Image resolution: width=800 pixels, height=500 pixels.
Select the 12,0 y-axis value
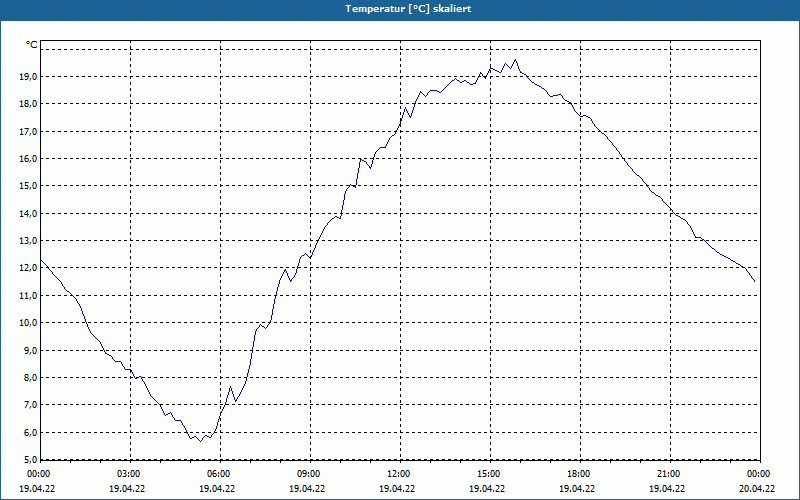pyautogui.click(x=30, y=268)
